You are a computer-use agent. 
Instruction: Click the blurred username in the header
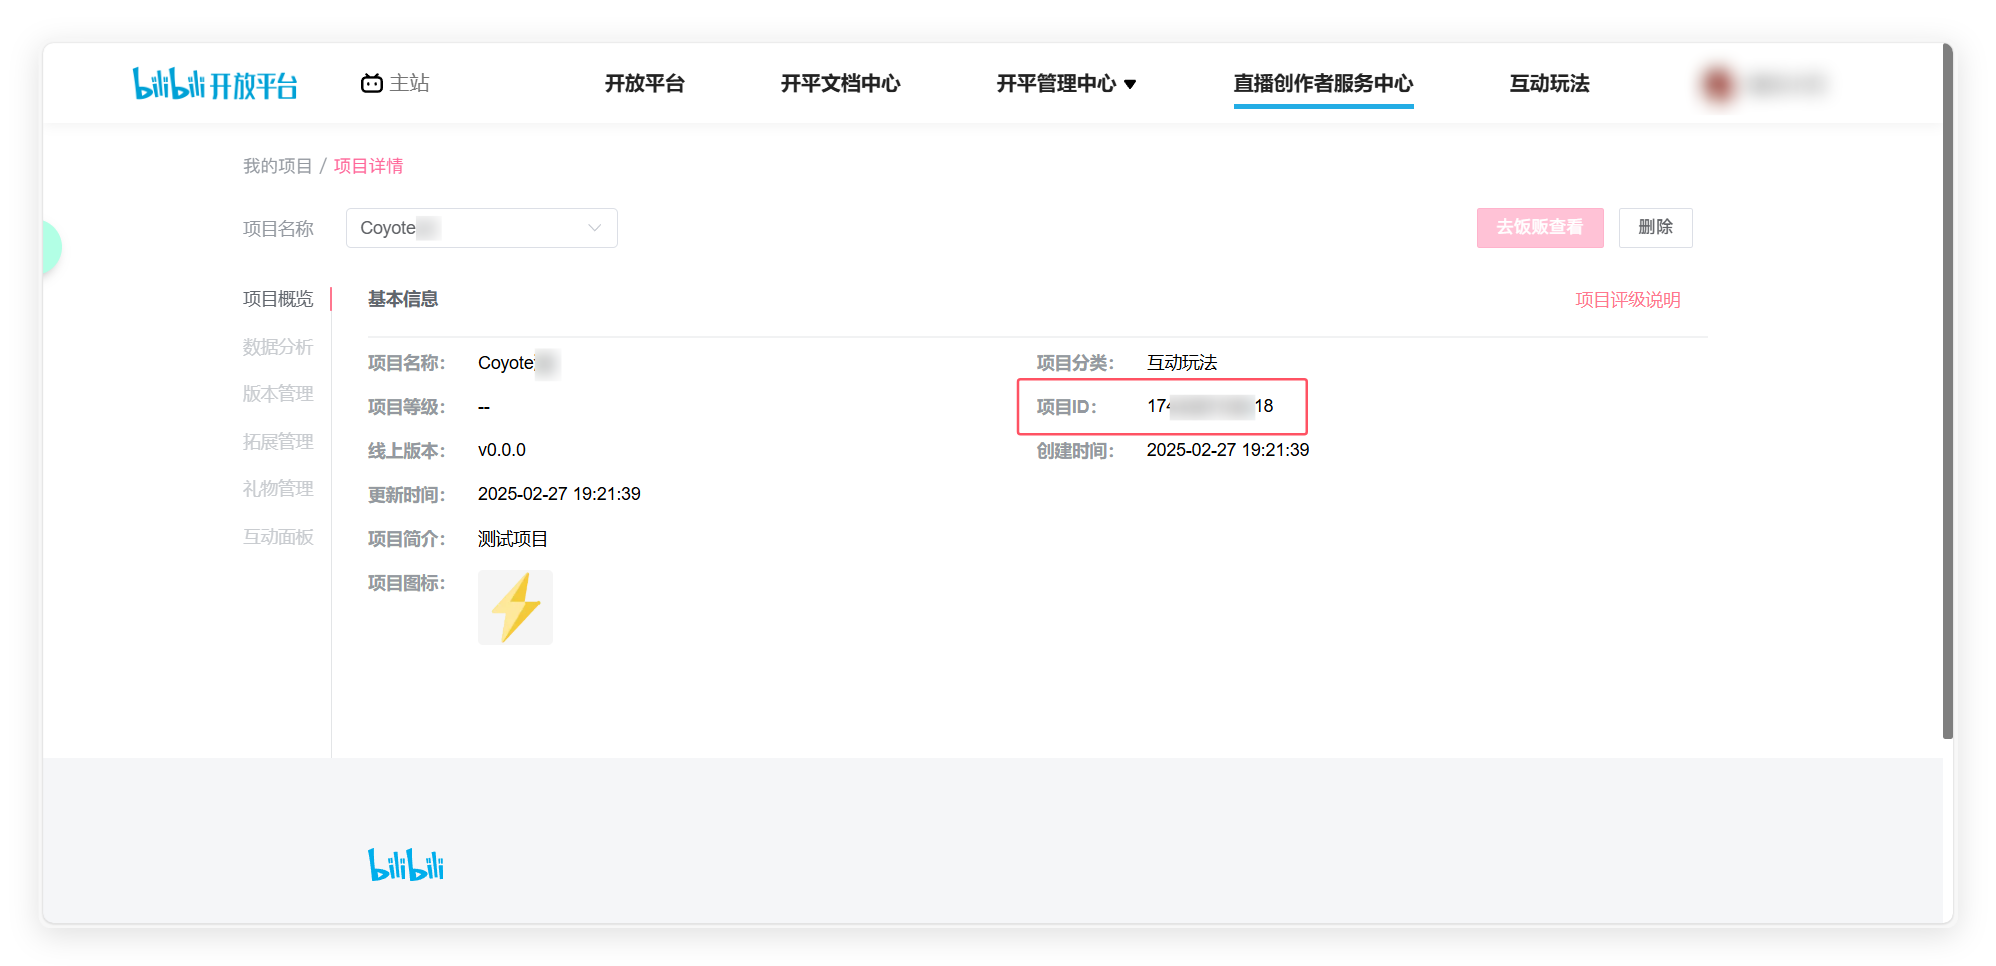tap(1787, 84)
